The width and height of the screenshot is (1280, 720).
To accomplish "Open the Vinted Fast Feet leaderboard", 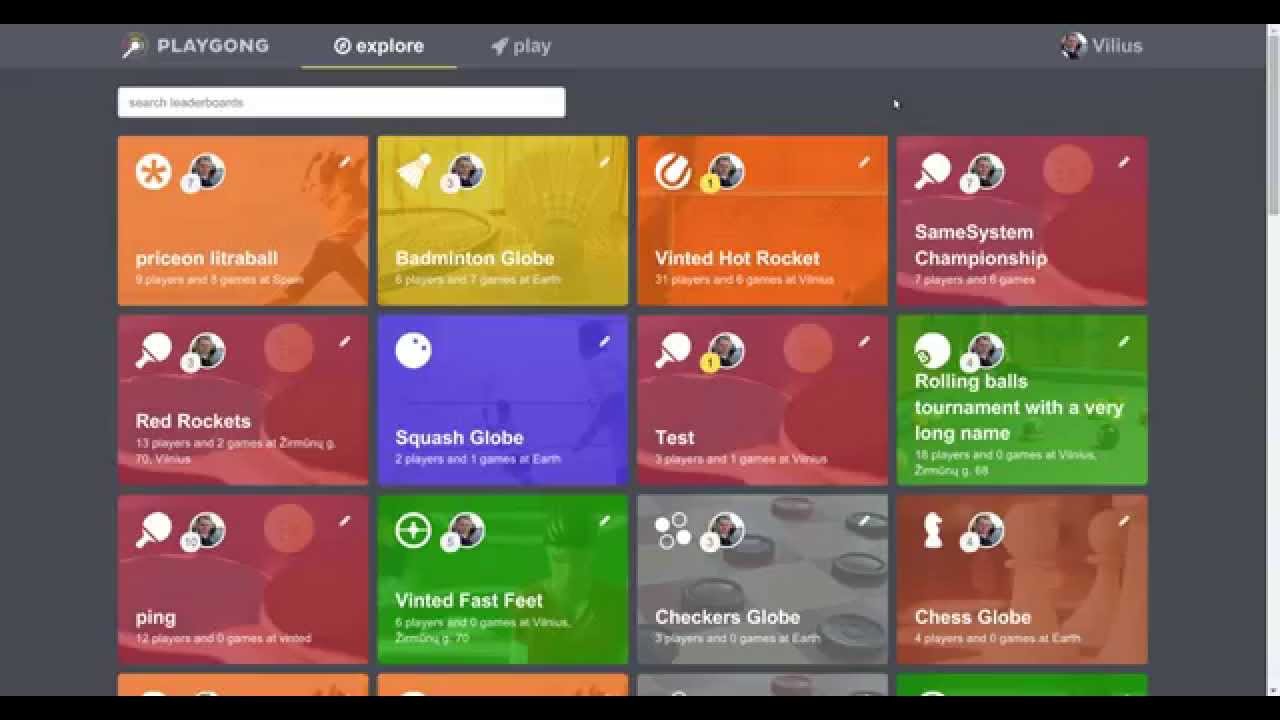I will 469,600.
